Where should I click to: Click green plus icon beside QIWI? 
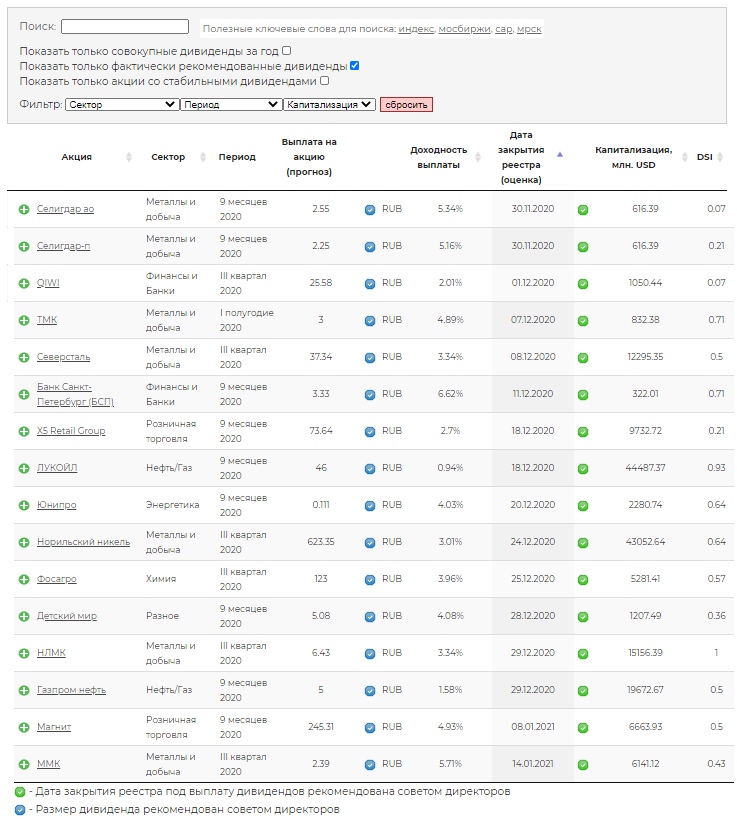coord(24,283)
